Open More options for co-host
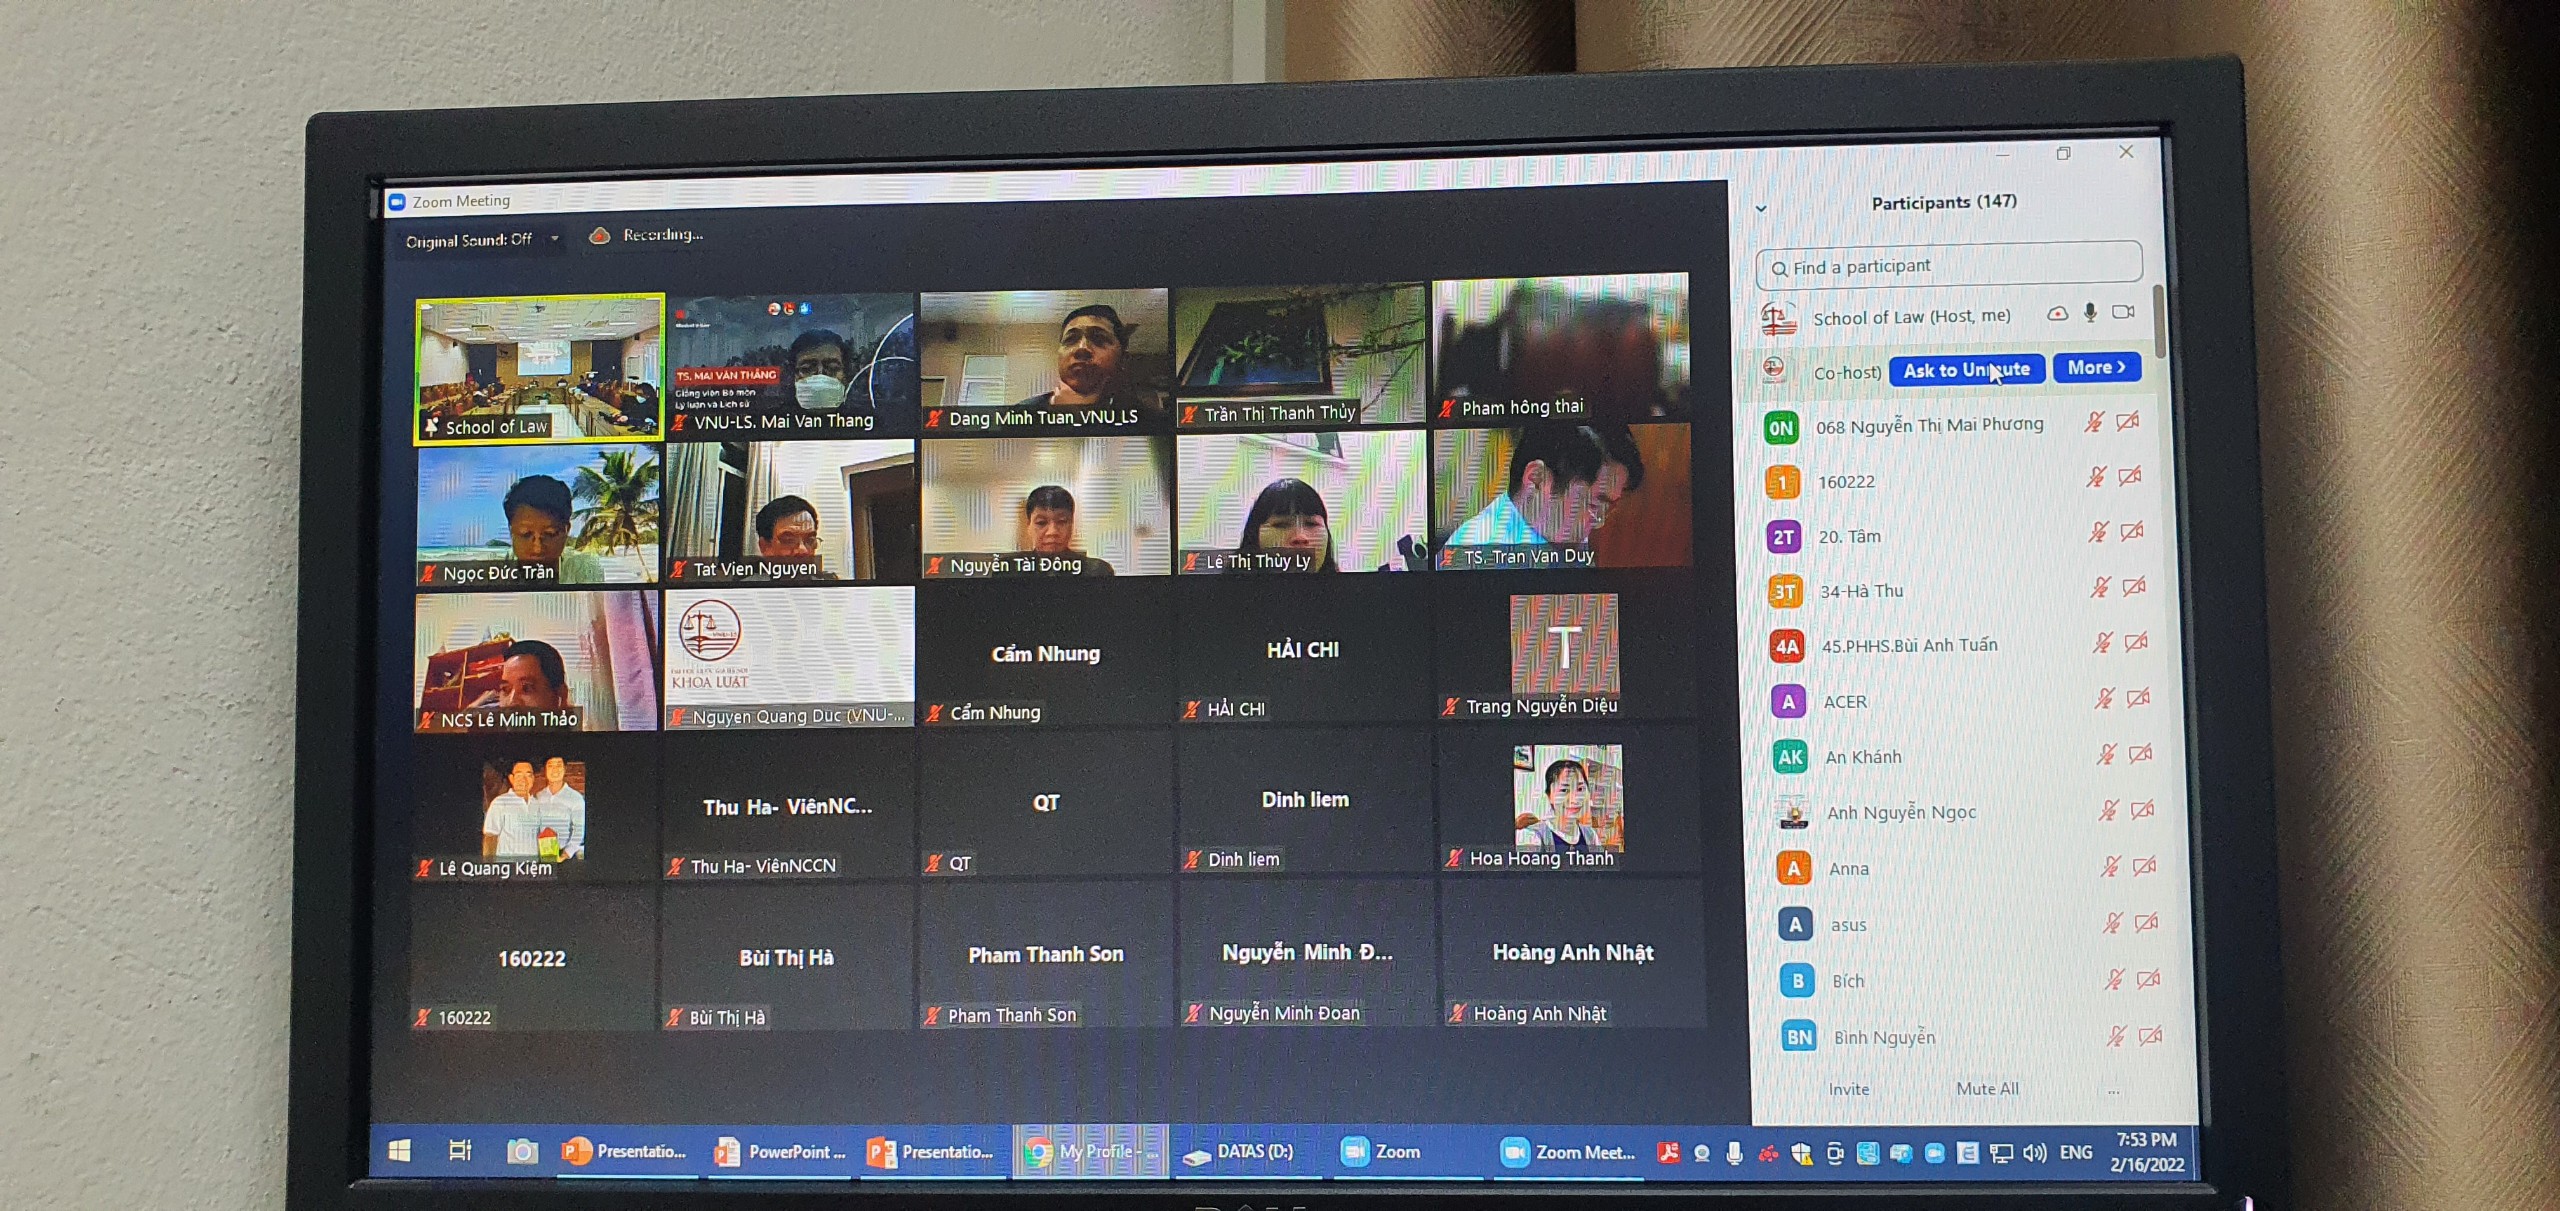The height and width of the screenshot is (1211, 2560). (x=2096, y=368)
